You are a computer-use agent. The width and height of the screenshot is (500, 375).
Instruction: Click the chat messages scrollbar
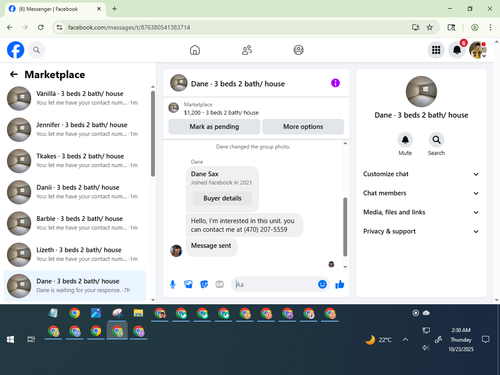pyautogui.click(x=345, y=227)
